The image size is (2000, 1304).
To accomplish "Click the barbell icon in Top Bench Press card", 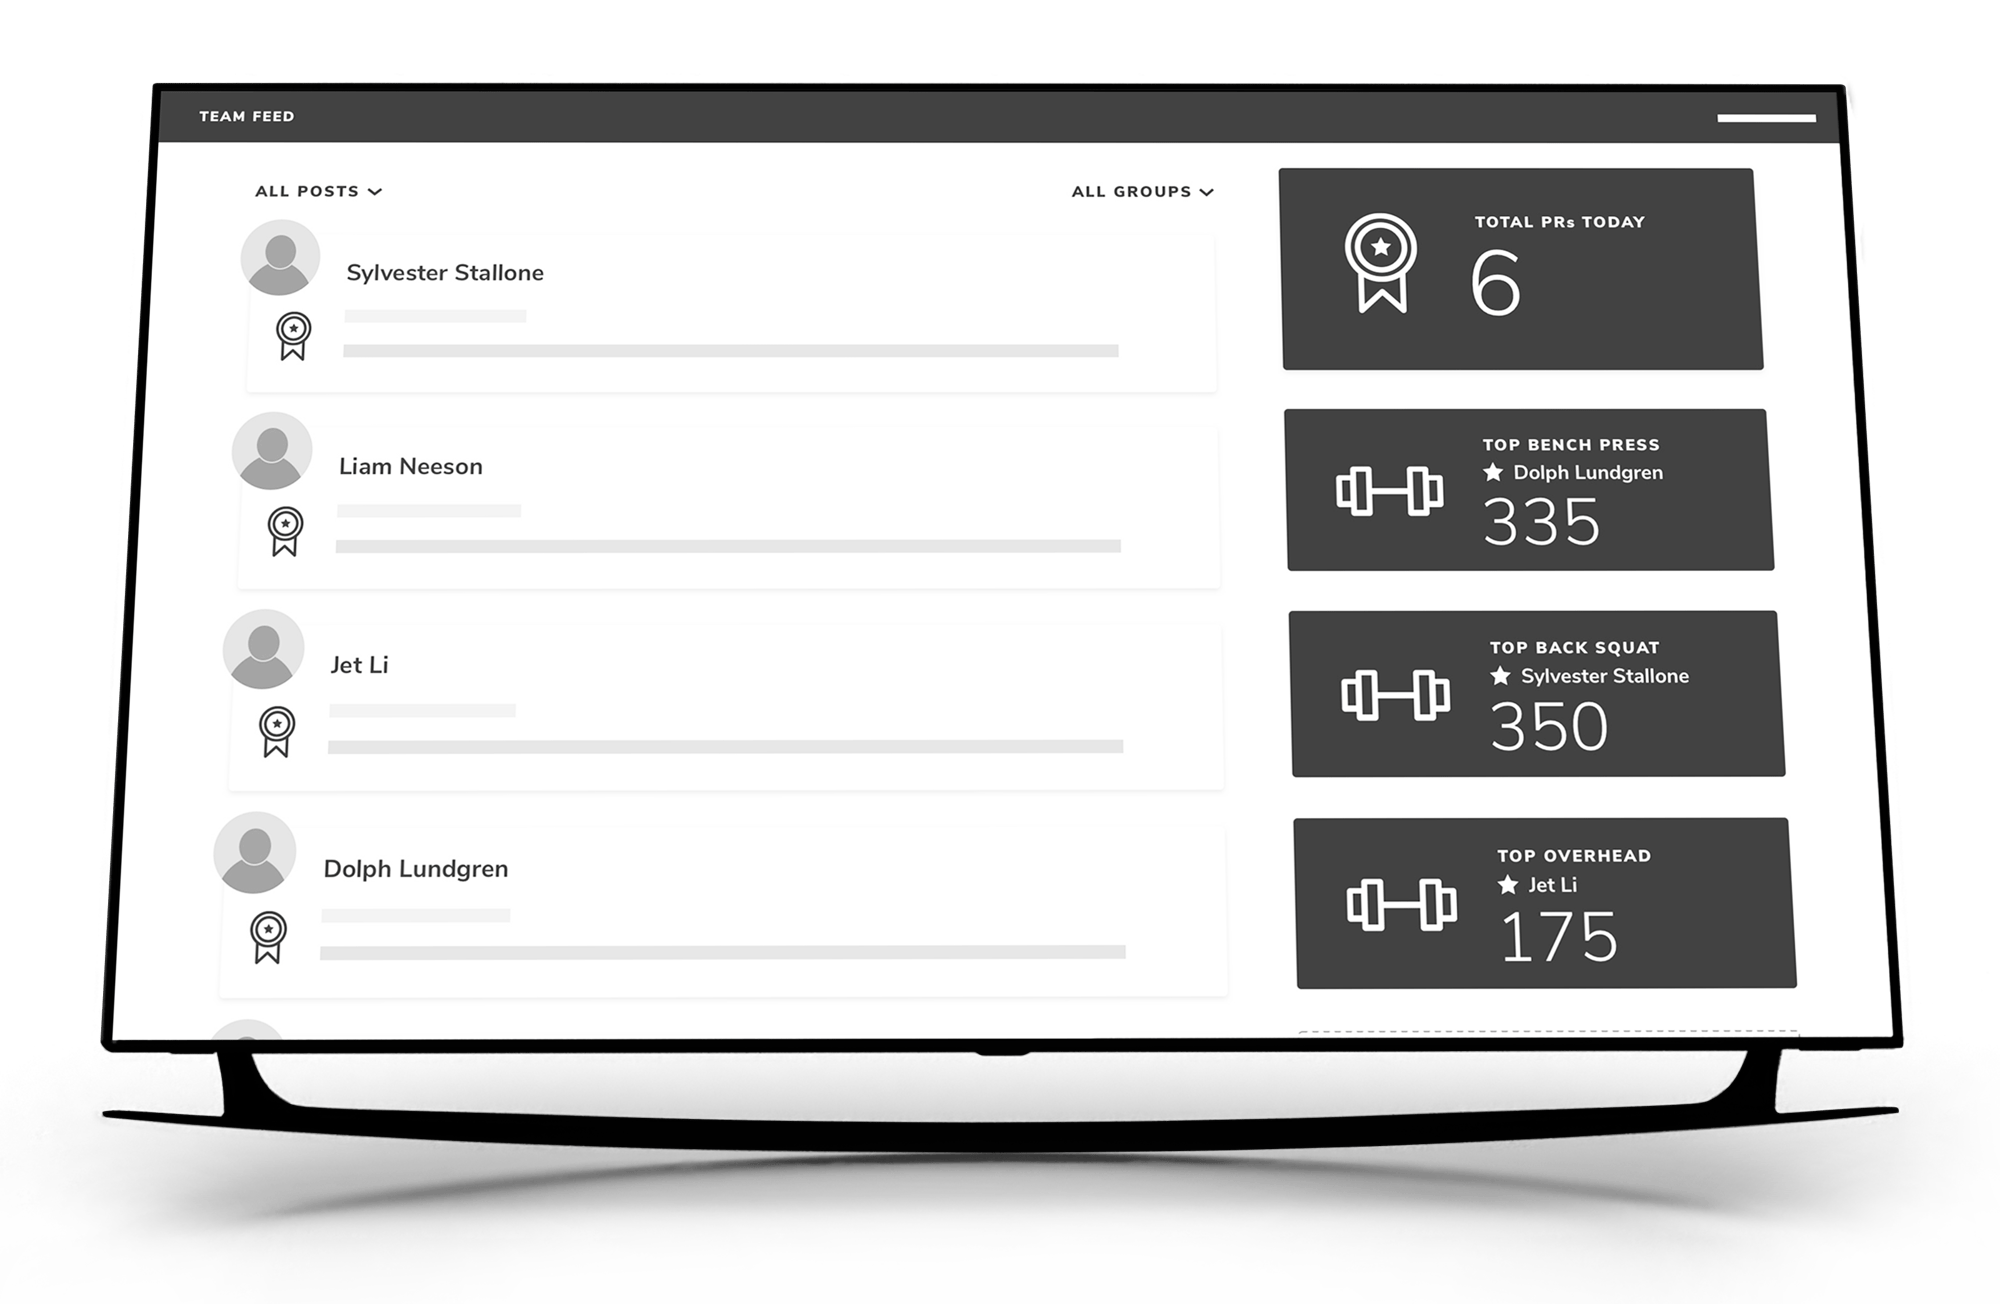I will click(1389, 491).
